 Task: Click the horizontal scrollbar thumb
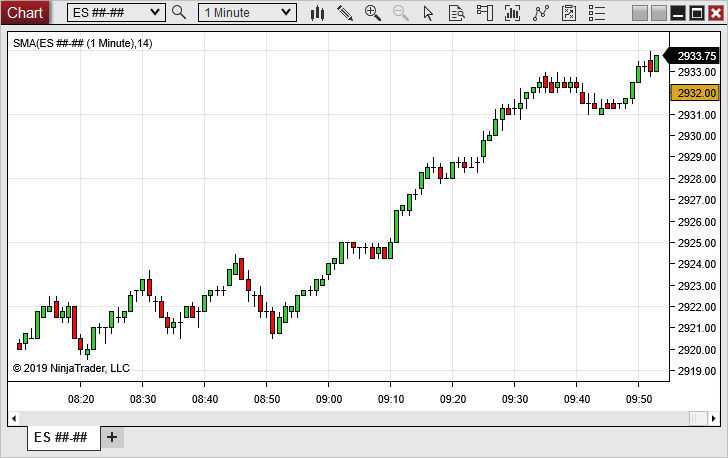tap(697, 417)
